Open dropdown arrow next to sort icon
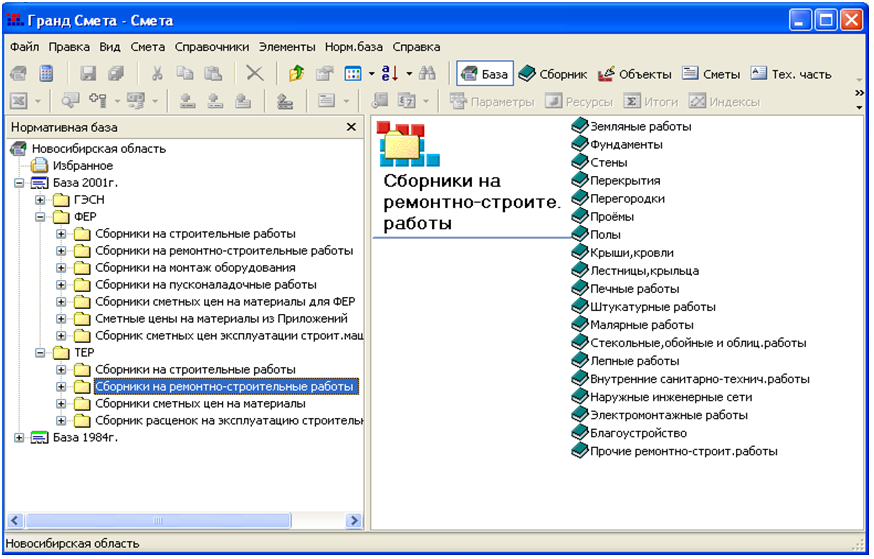Screen dimensions: 874x559 coord(409,74)
